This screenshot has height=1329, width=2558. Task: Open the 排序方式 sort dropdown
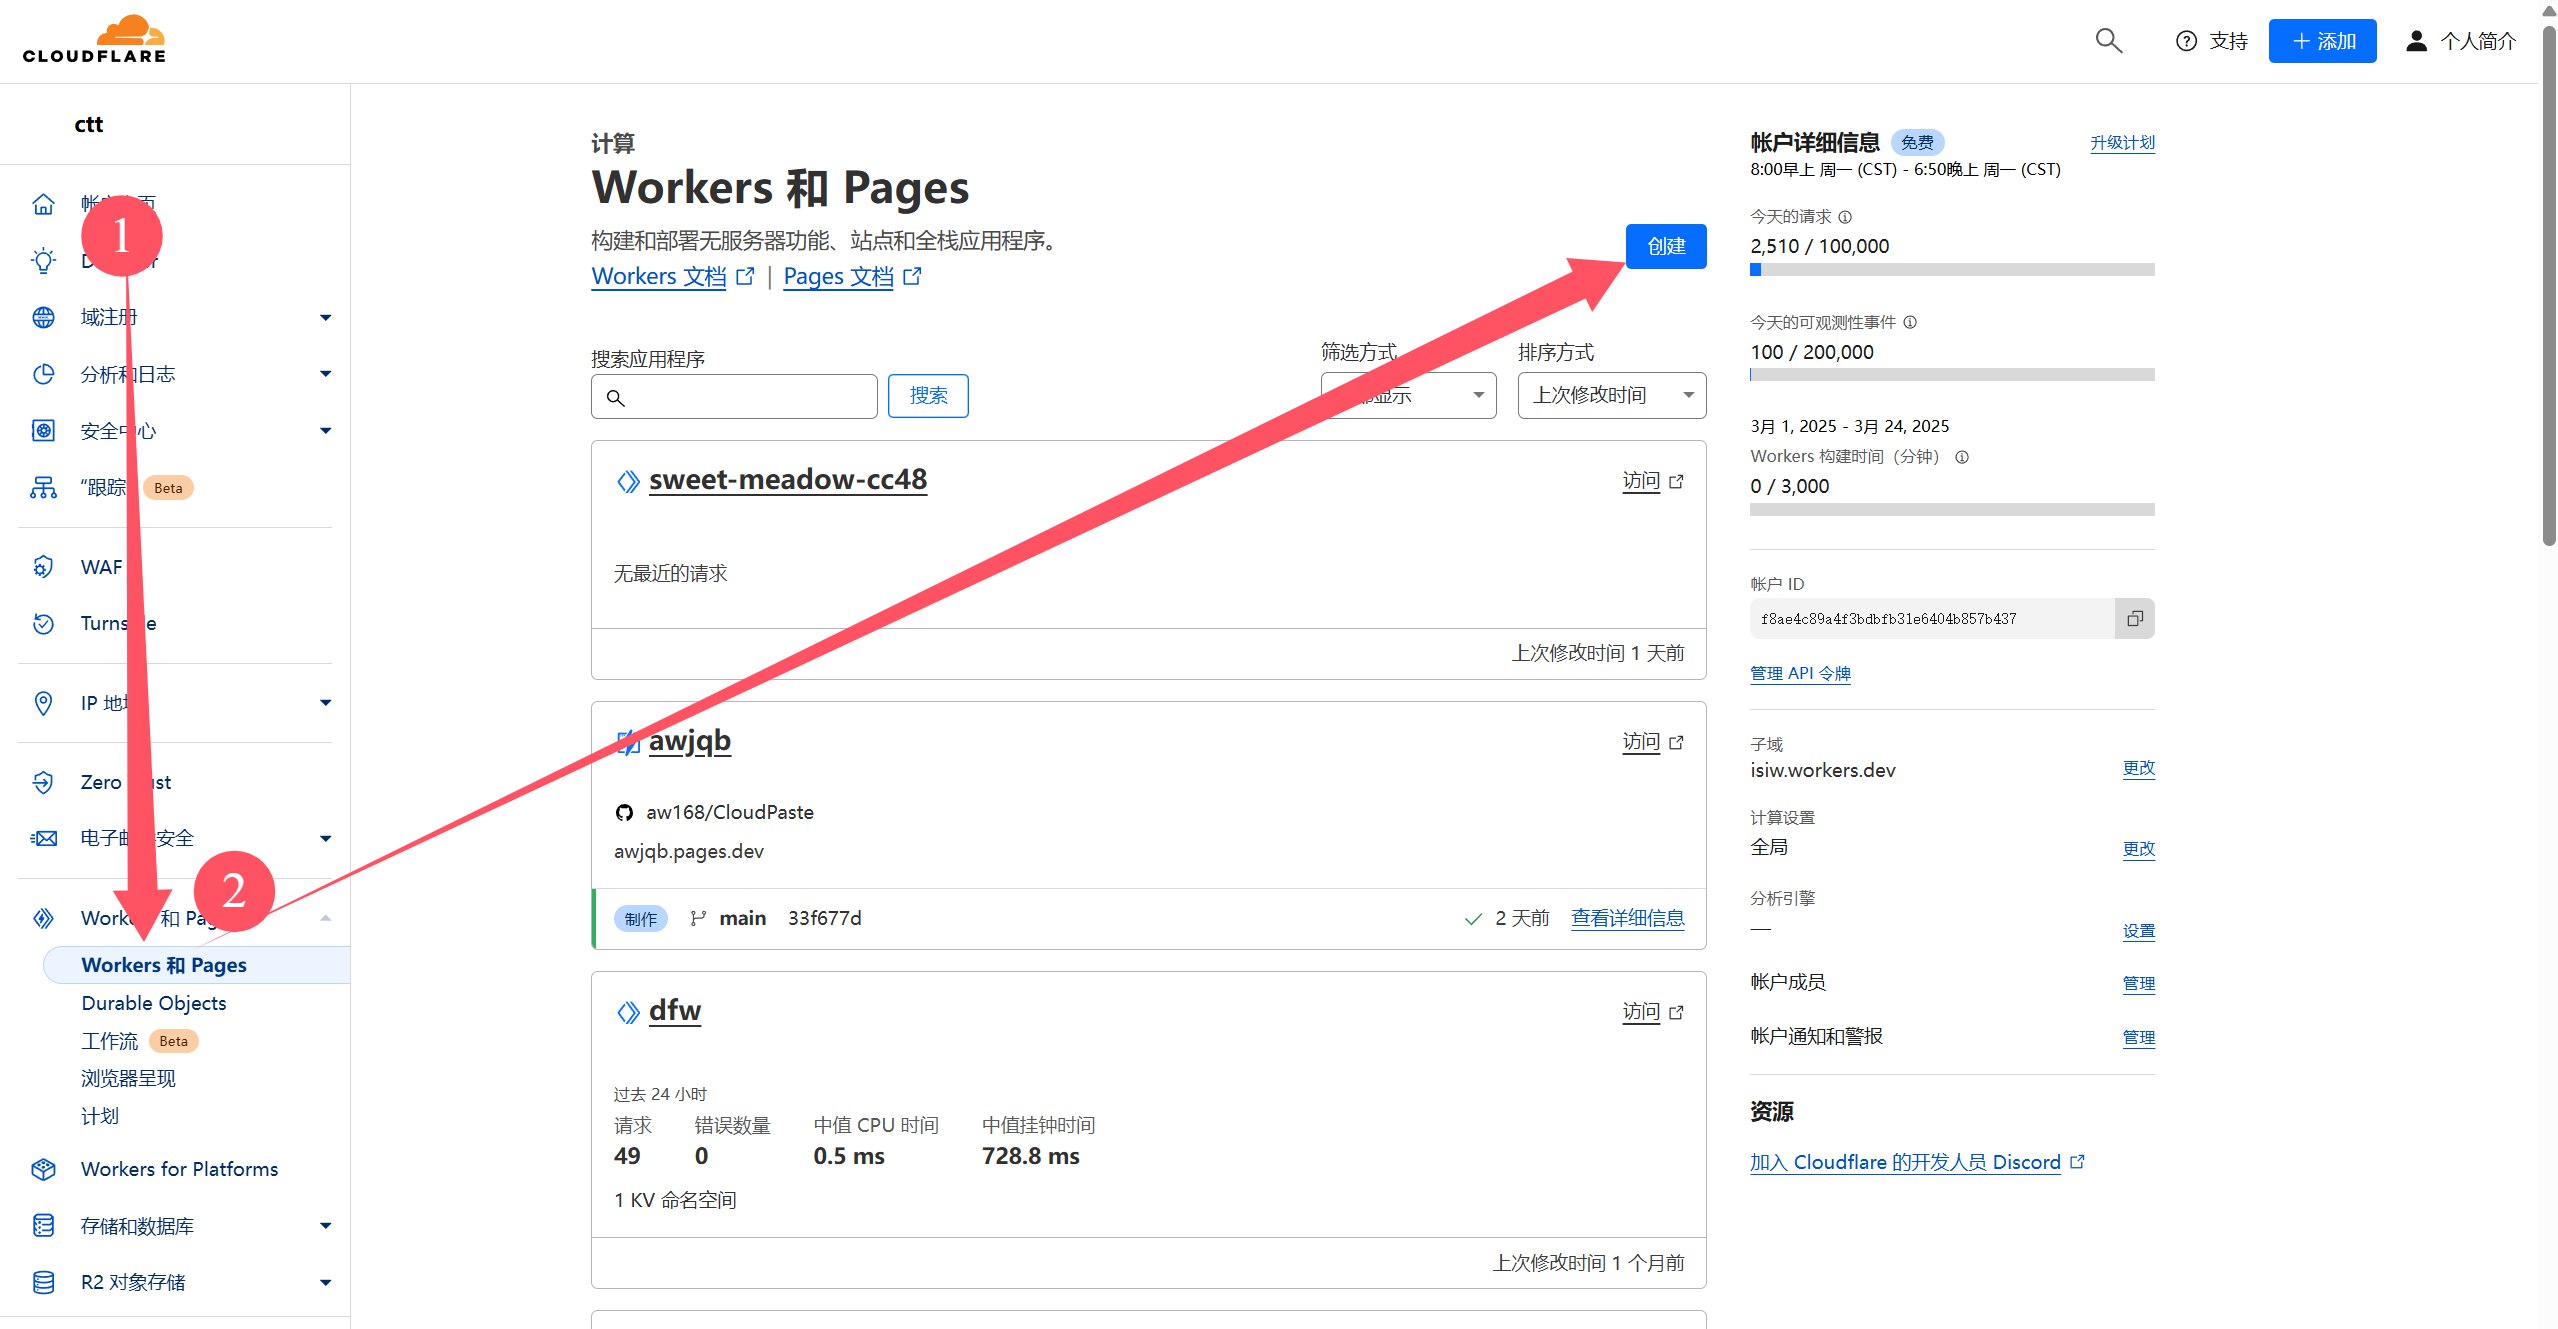[1611, 395]
